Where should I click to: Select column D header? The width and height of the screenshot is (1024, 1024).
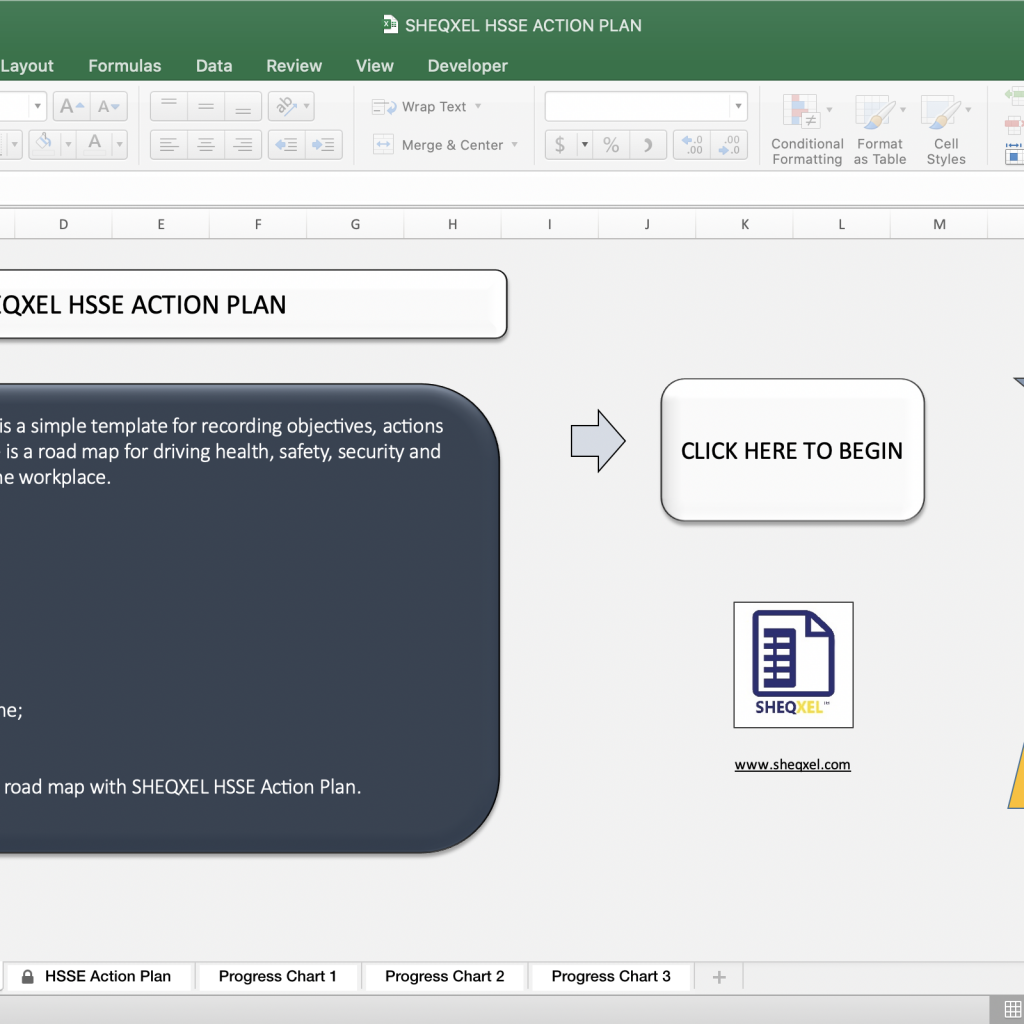[63, 225]
